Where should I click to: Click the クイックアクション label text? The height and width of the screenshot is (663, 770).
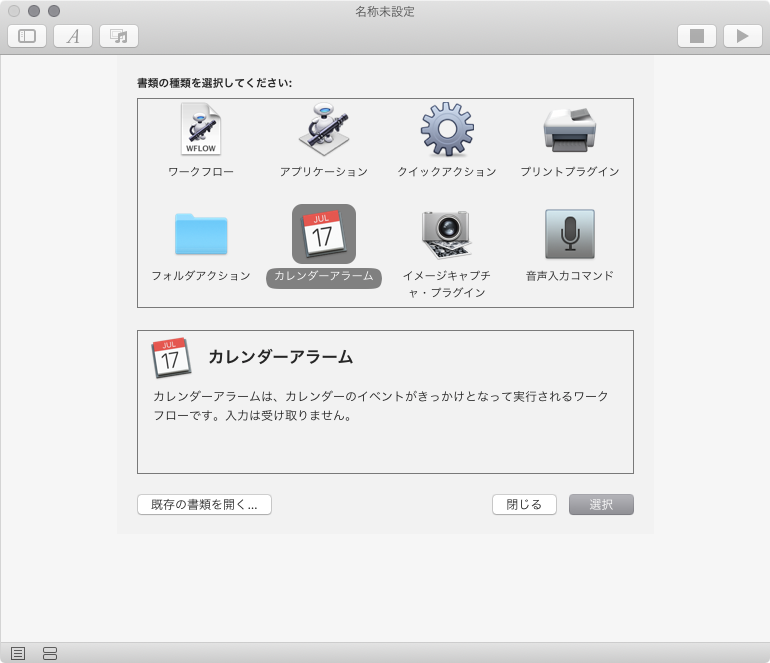tap(447, 172)
